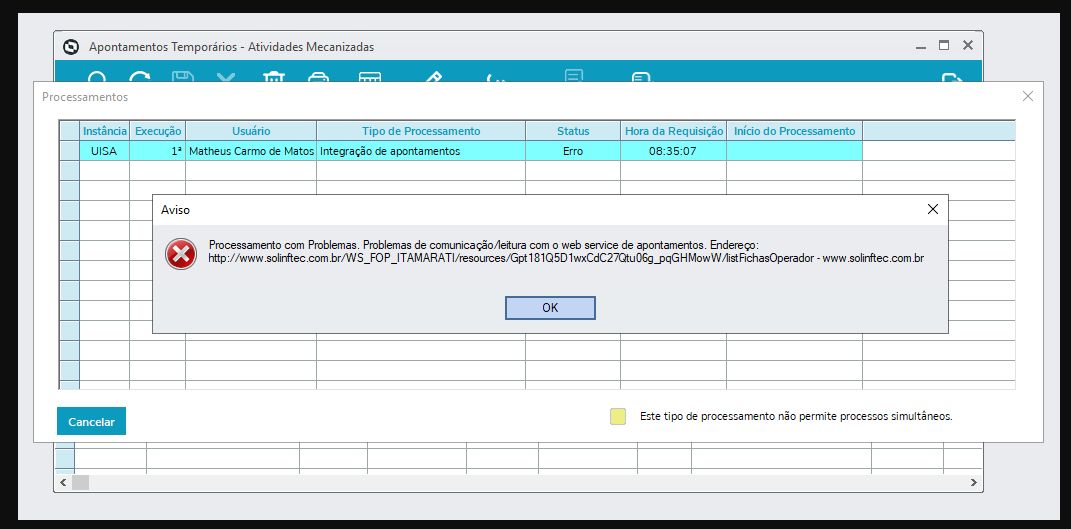This screenshot has width=1071, height=529.
Task: Close the Processamentos window
Action: (x=1027, y=96)
